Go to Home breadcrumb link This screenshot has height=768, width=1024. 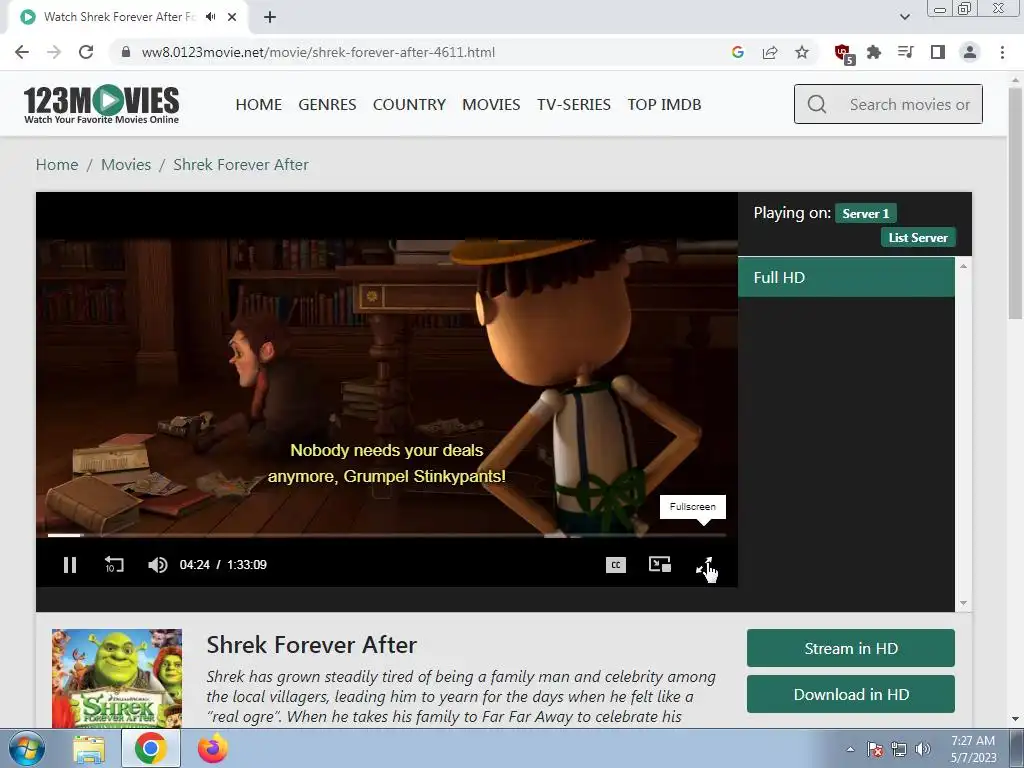point(57,165)
